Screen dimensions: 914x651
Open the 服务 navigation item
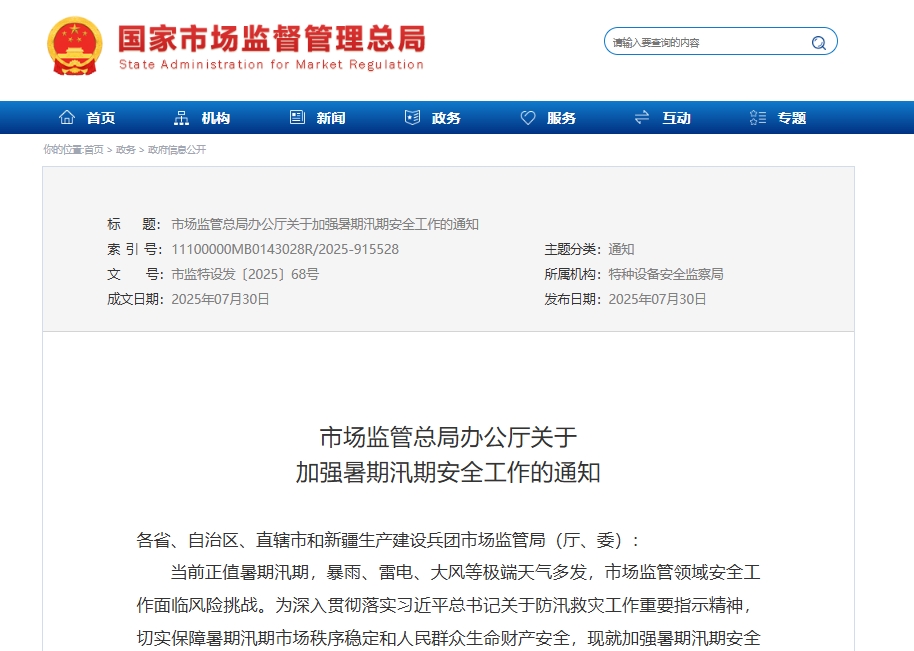coord(562,118)
